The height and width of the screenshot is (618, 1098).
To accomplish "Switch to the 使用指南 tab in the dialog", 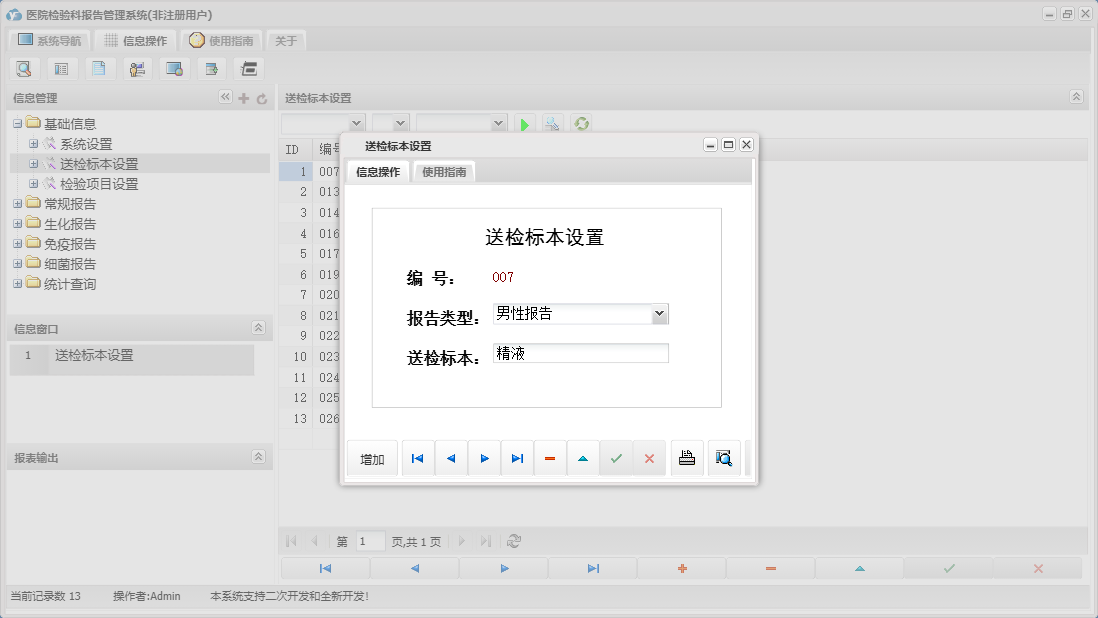I will pos(443,171).
